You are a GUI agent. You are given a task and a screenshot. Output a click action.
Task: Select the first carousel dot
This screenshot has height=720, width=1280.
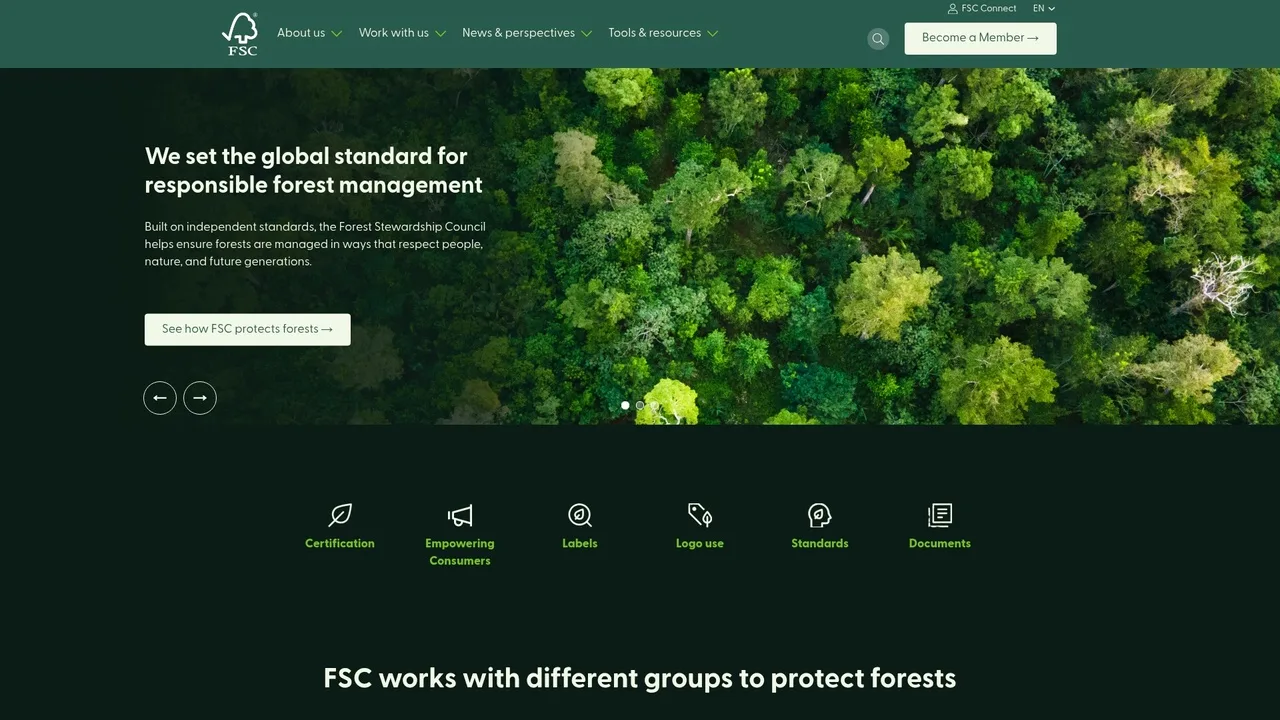(625, 405)
